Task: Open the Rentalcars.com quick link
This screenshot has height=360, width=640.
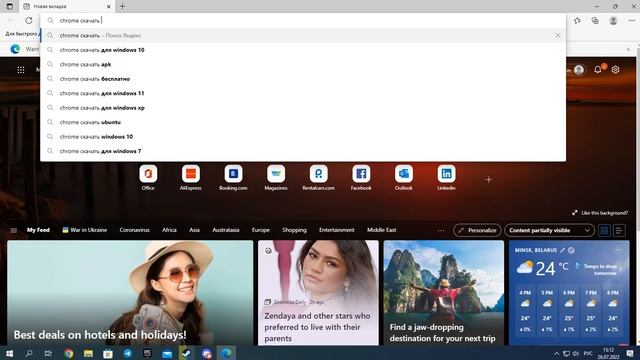Action: pyautogui.click(x=318, y=178)
